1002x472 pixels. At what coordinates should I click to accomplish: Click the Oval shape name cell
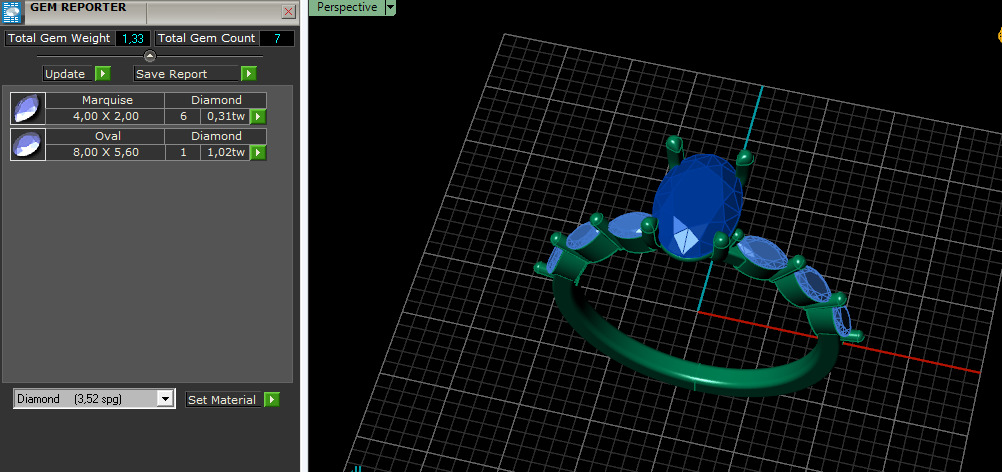point(105,136)
